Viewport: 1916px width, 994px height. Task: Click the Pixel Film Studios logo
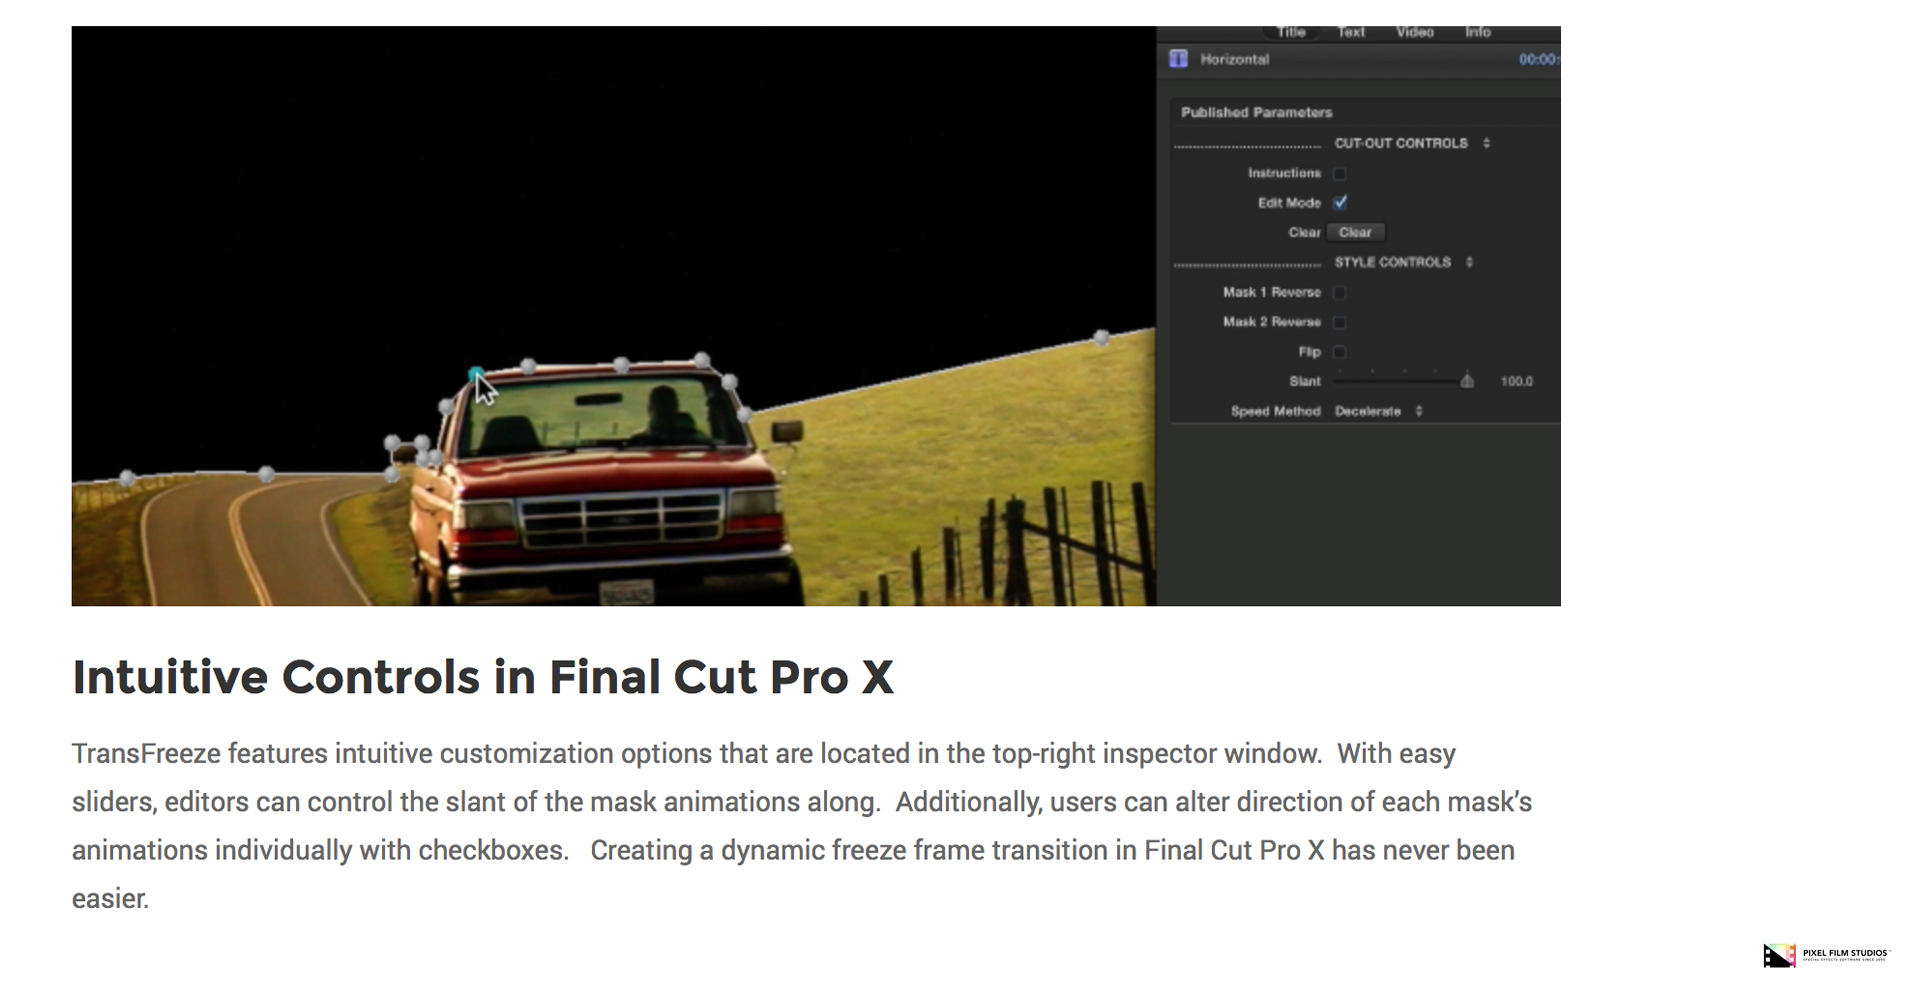pos(1826,955)
